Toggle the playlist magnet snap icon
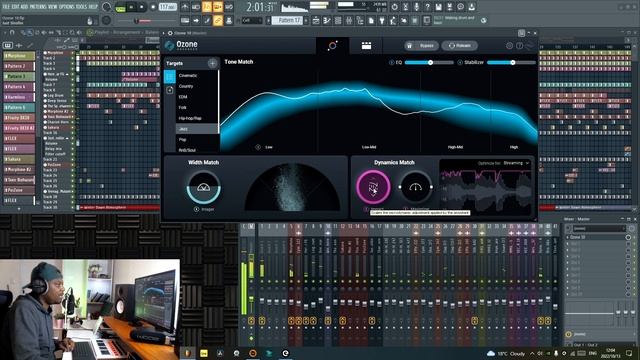The image size is (640, 360). coord(12,32)
